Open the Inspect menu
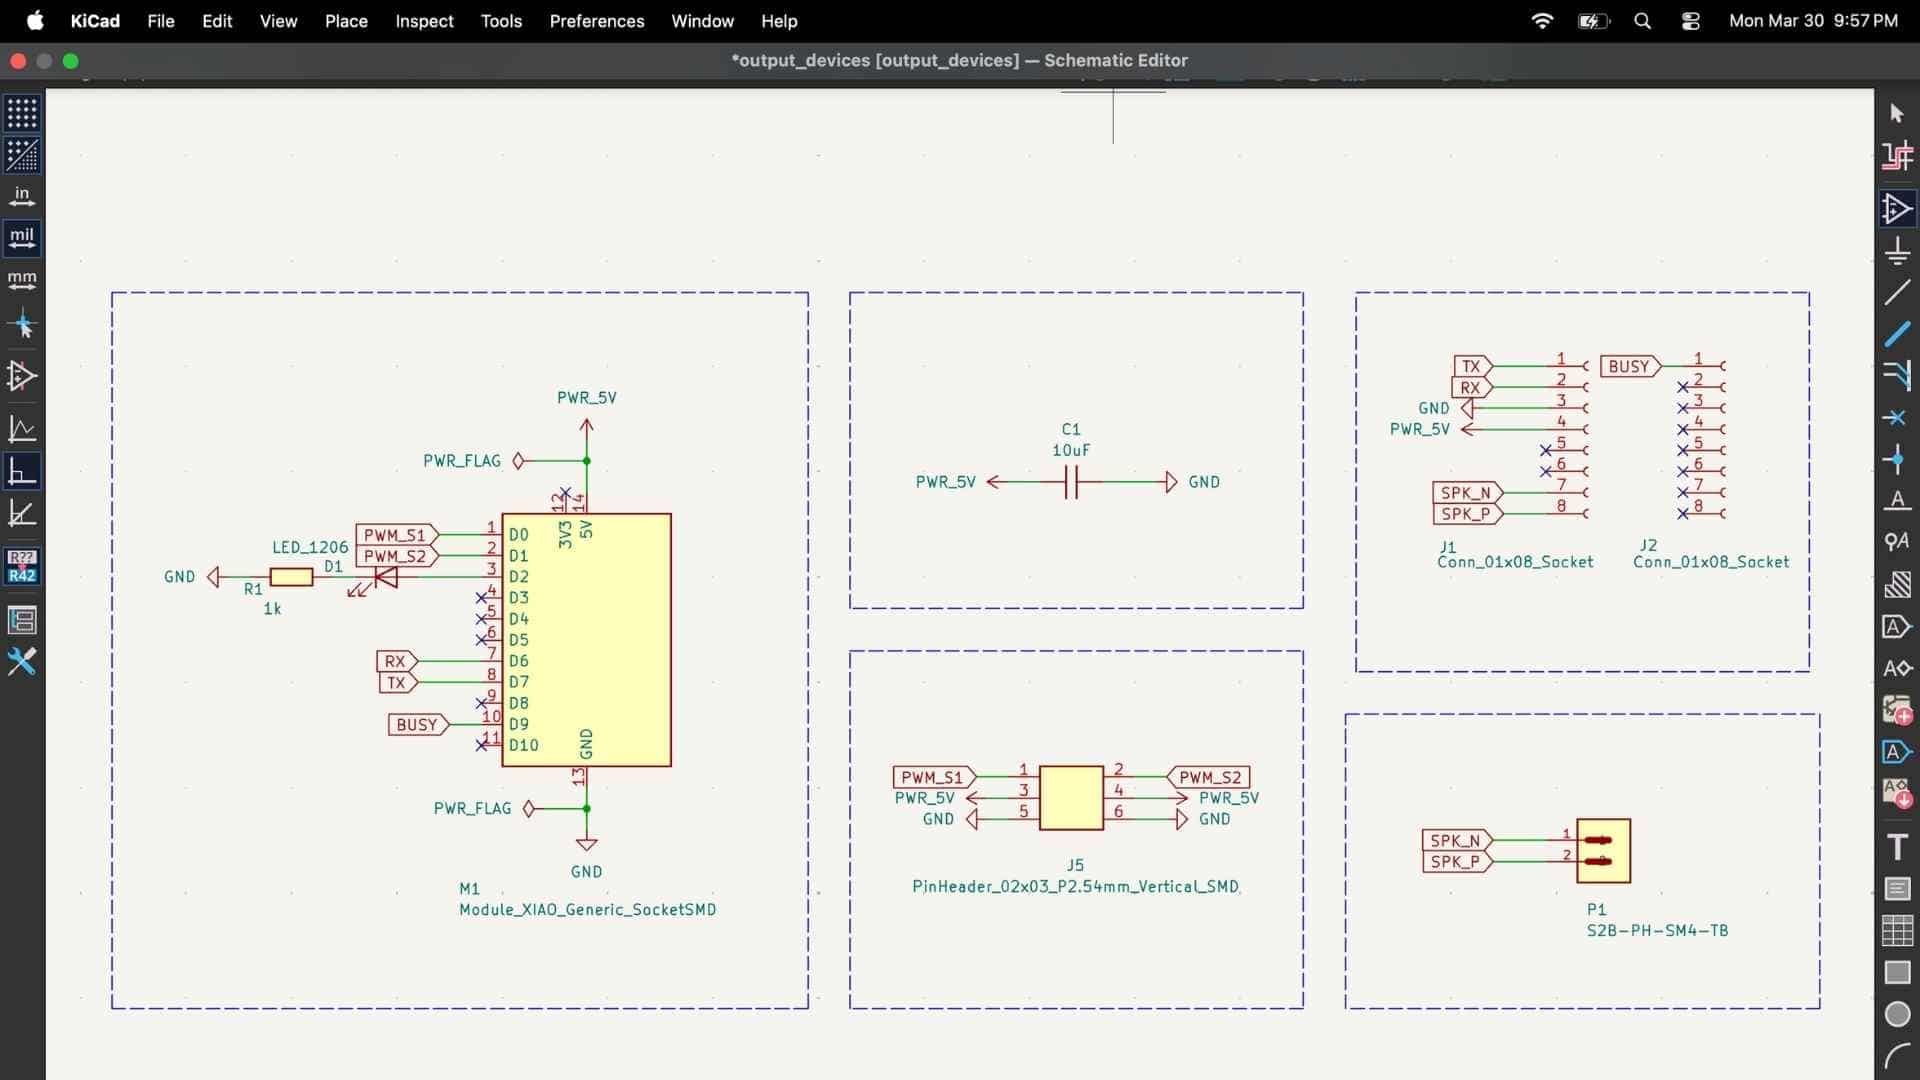1920x1080 pixels. click(424, 21)
